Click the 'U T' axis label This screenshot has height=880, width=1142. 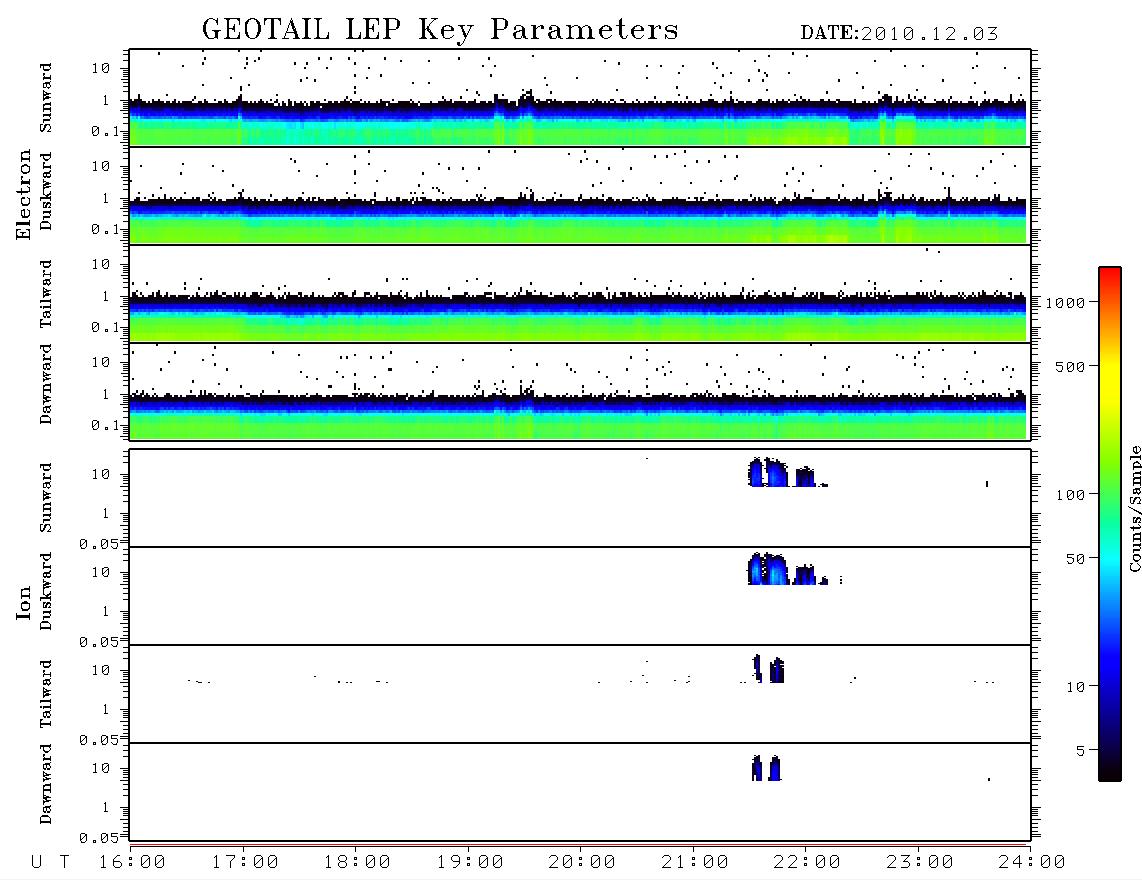point(50,862)
